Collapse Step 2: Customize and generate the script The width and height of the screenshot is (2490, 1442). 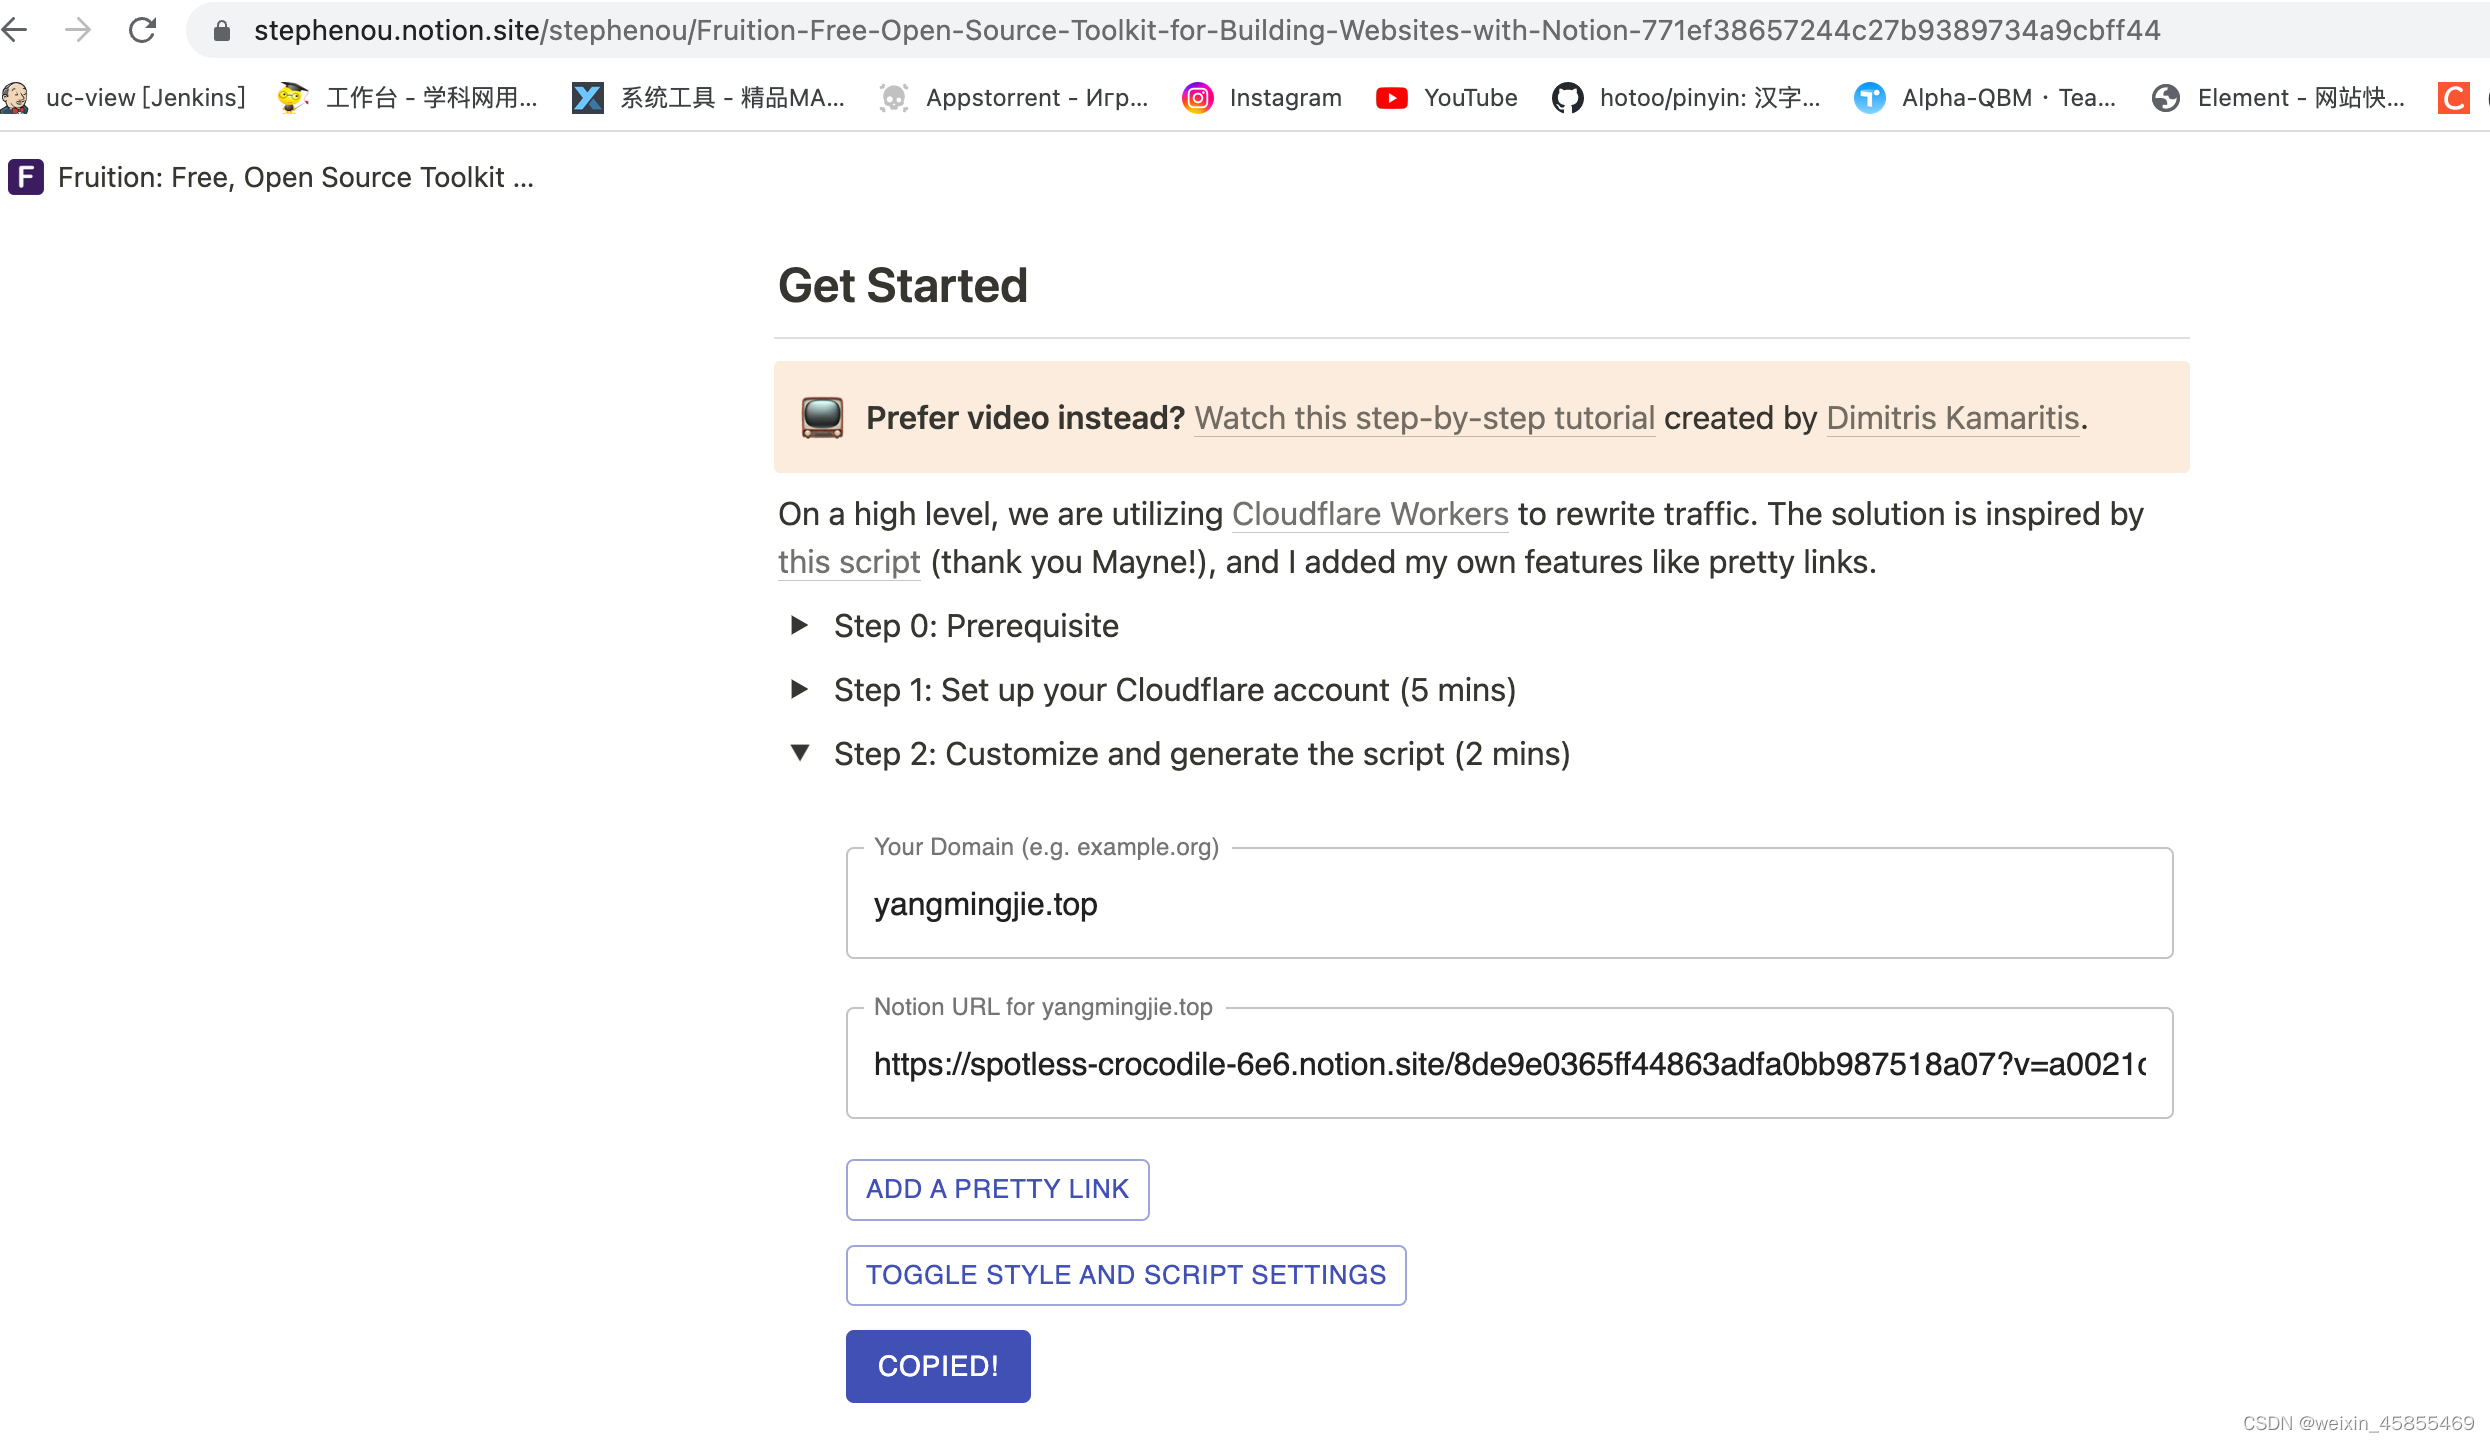799,753
